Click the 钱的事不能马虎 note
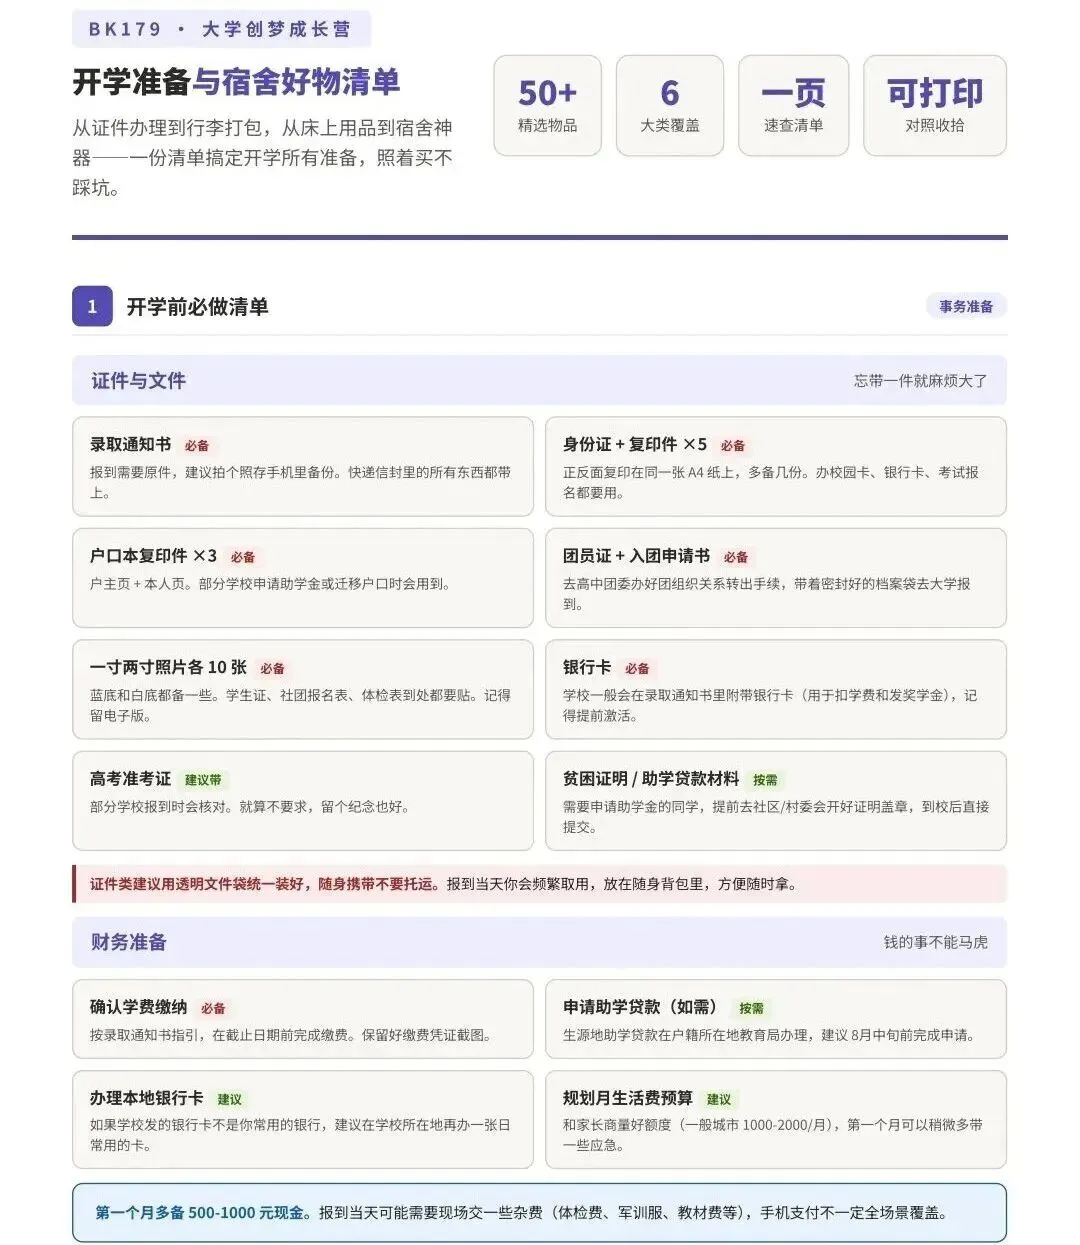1080x1245 pixels. pos(935,943)
